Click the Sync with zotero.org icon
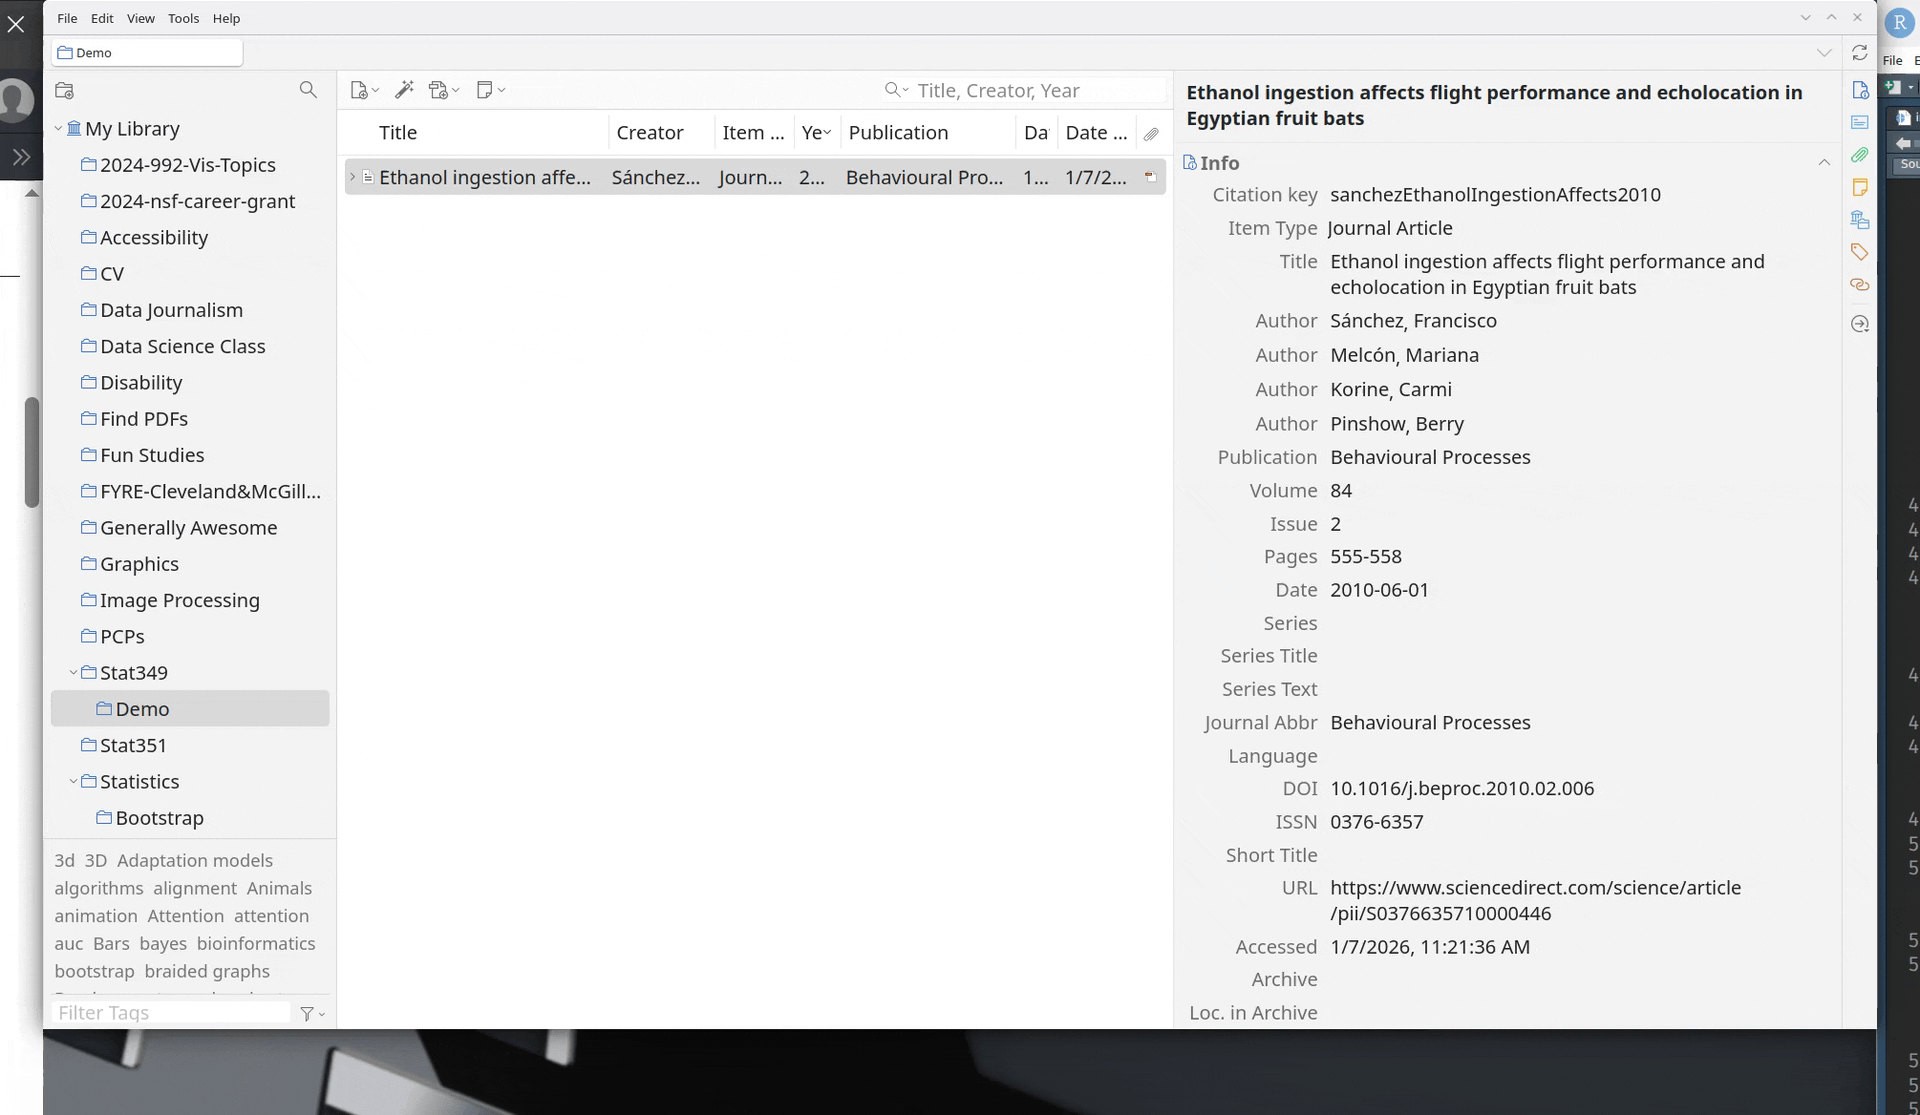 pyautogui.click(x=1859, y=53)
